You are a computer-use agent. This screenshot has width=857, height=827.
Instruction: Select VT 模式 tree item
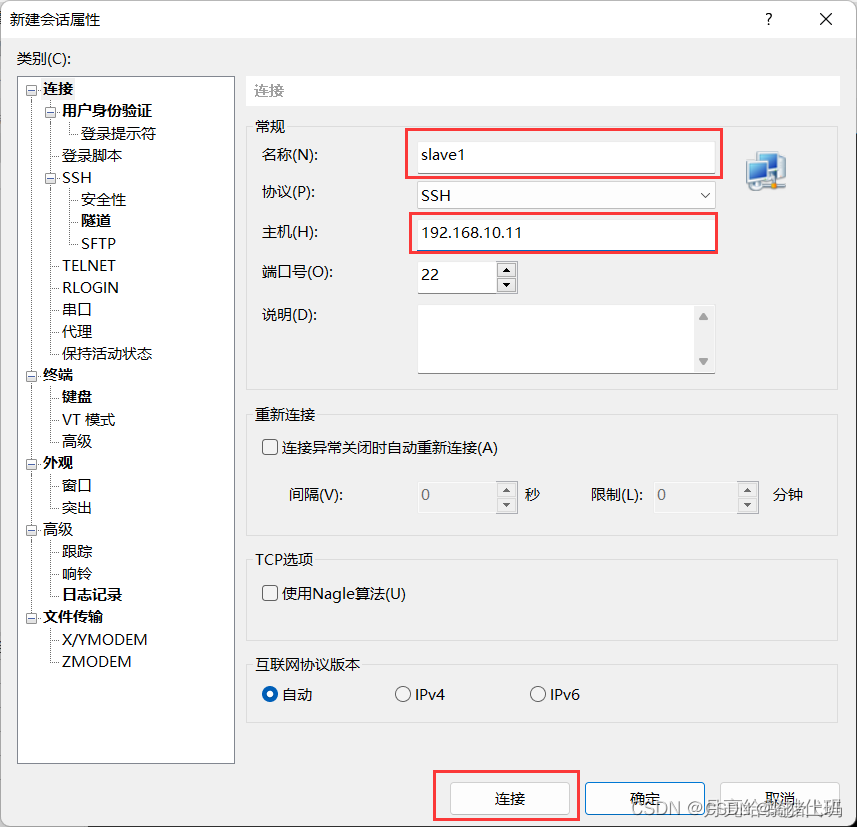point(89,420)
